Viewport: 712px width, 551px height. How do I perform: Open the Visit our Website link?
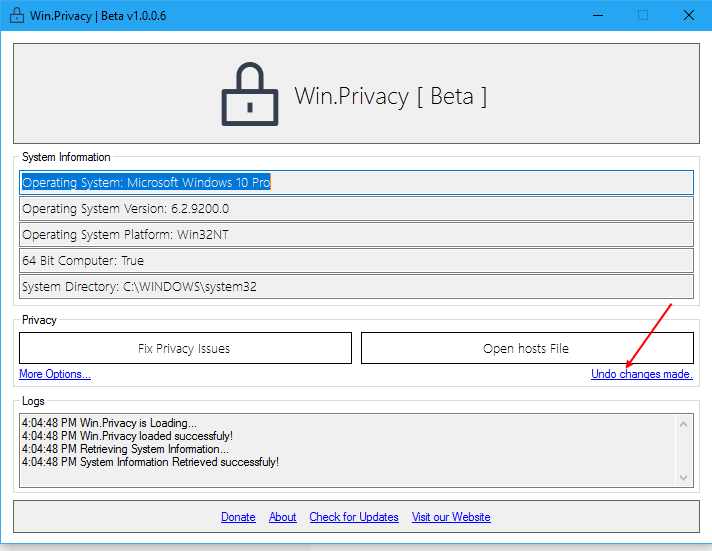(x=451, y=517)
